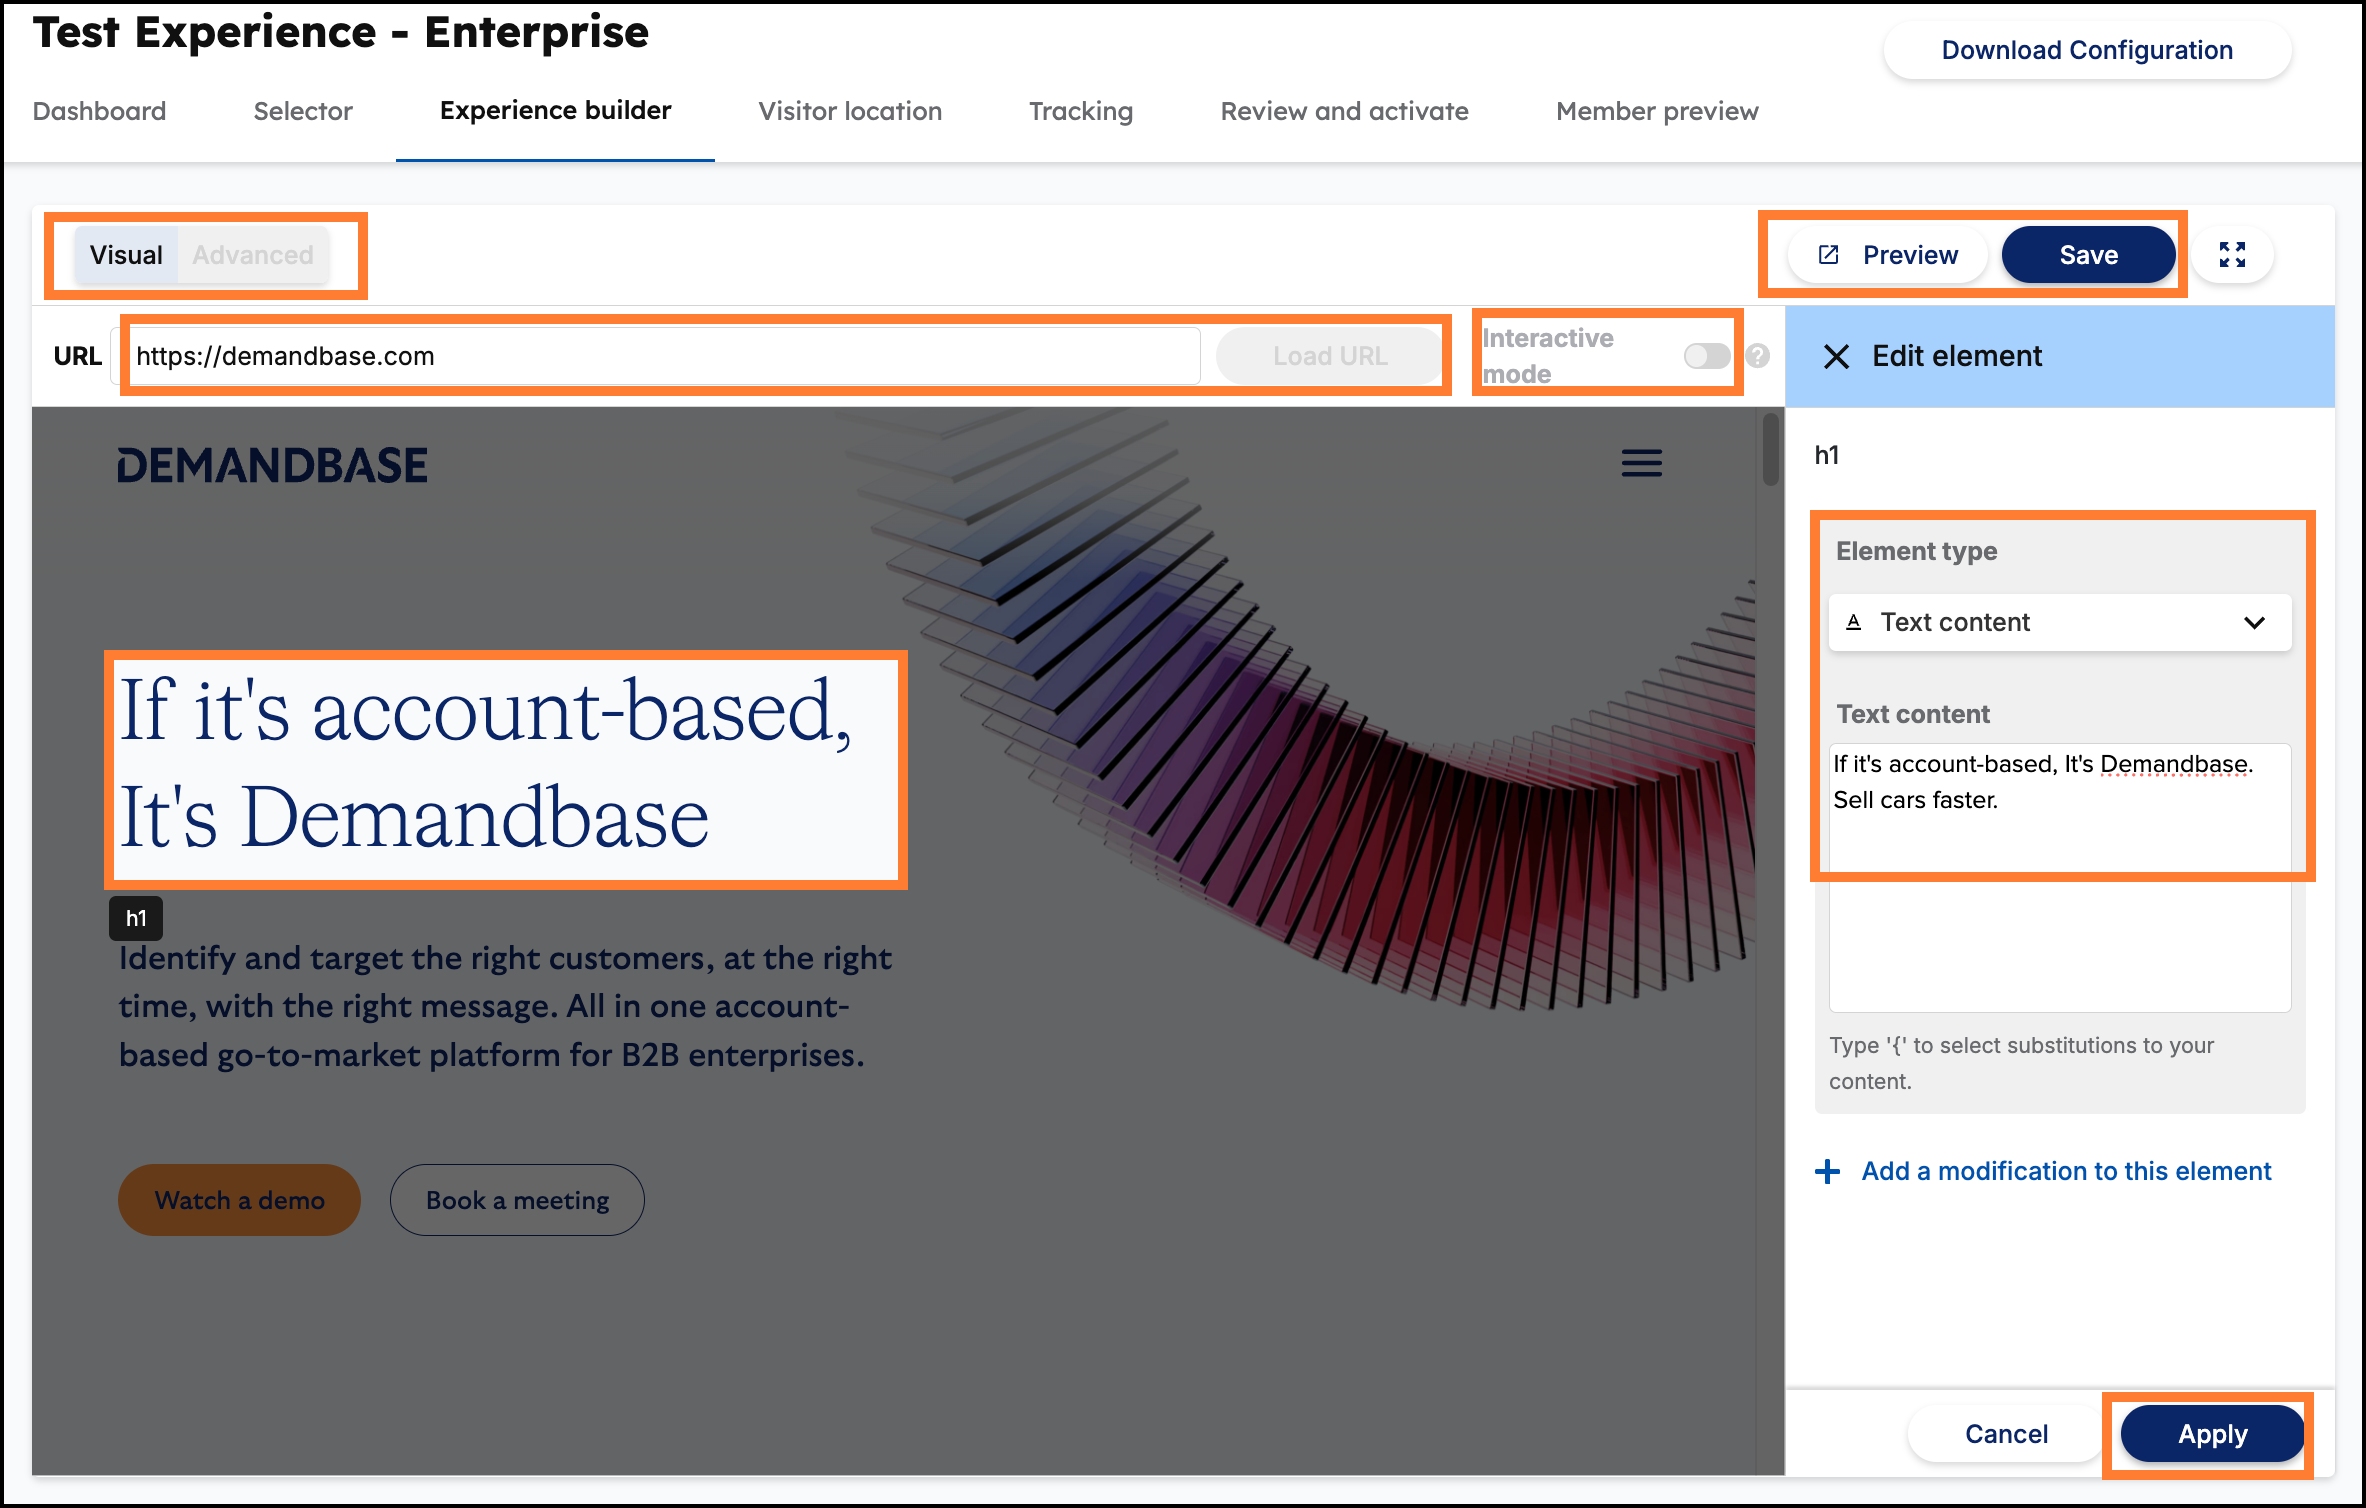Click inside the URL input field
Screen dimensions: 2366x1508
[x=660, y=355]
